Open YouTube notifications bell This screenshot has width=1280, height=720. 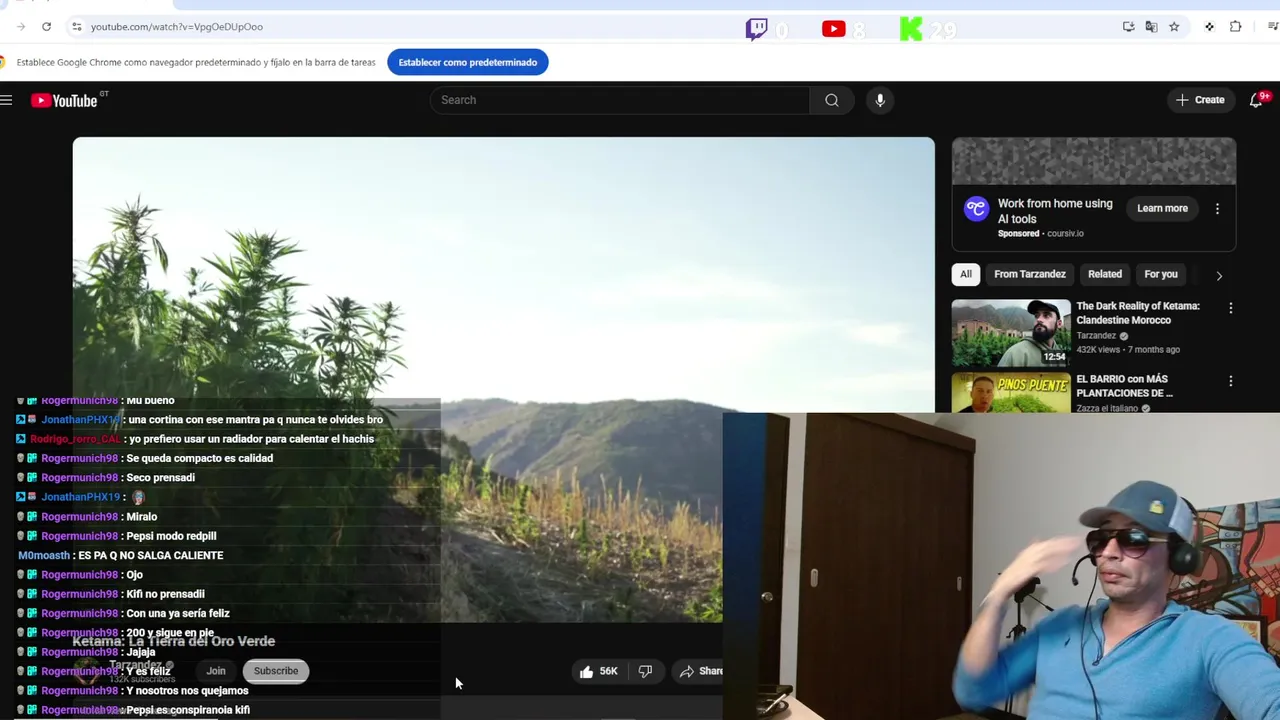[1256, 100]
